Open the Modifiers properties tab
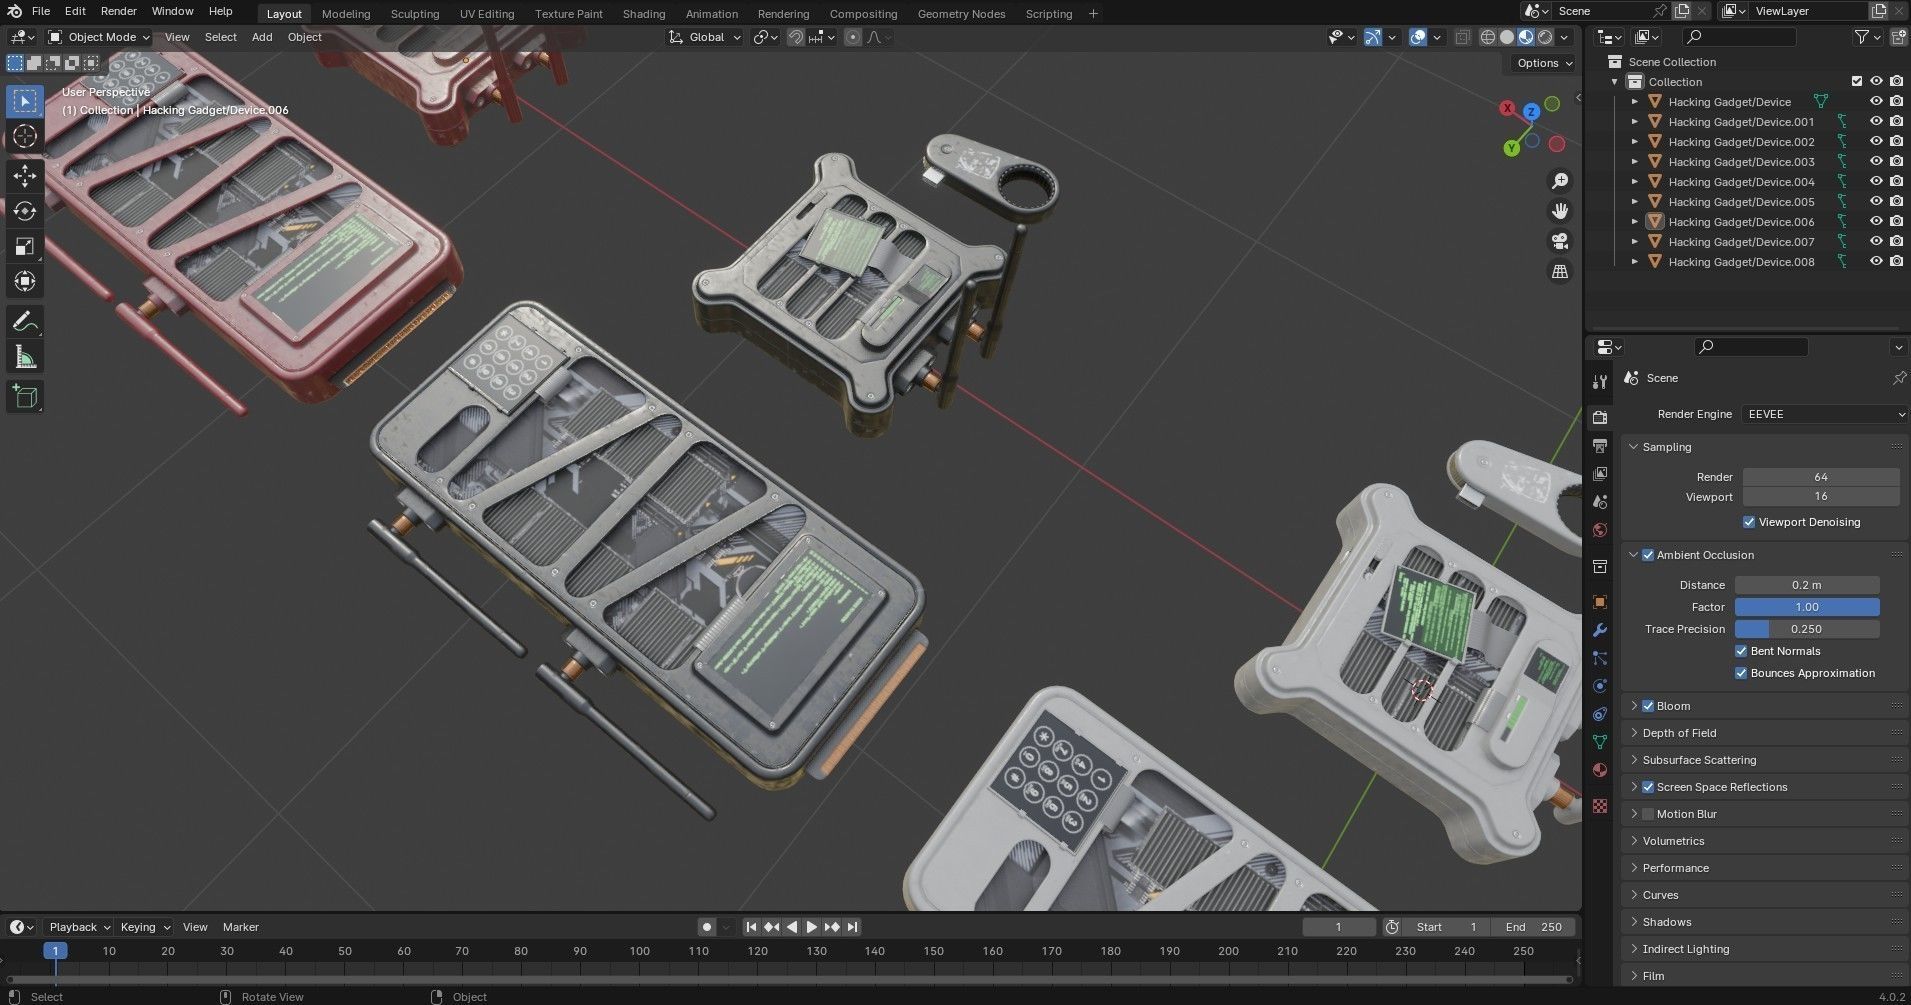The height and width of the screenshot is (1005, 1911). pos(1600,630)
